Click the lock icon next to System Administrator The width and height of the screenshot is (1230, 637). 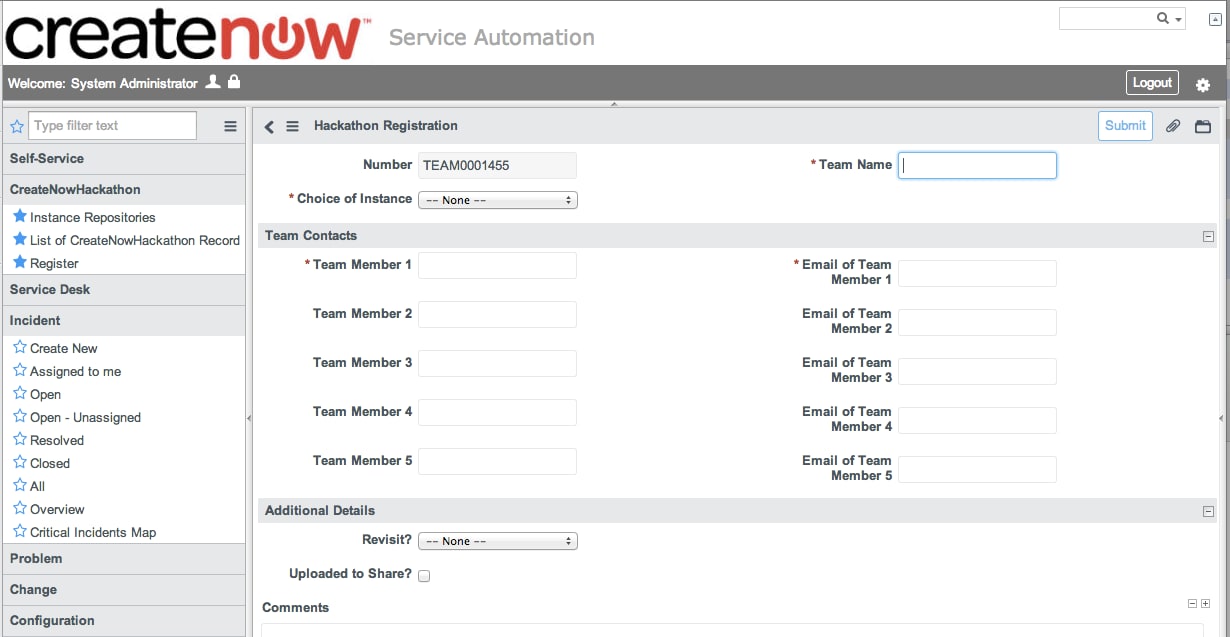(x=232, y=83)
